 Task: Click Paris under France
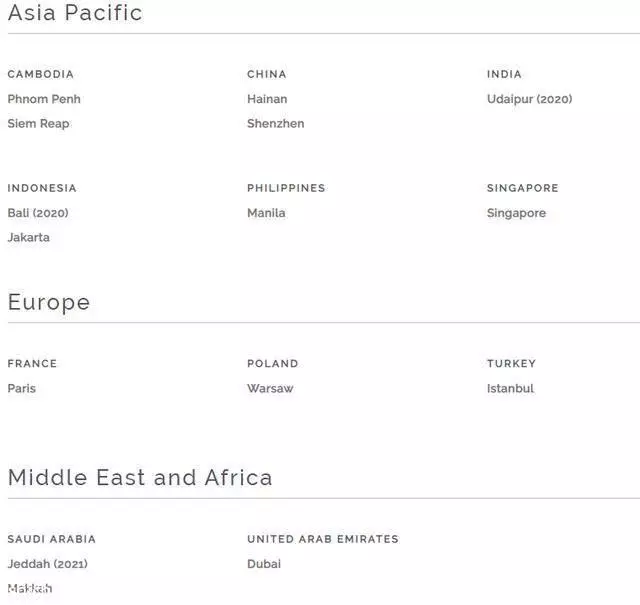tap(22, 388)
